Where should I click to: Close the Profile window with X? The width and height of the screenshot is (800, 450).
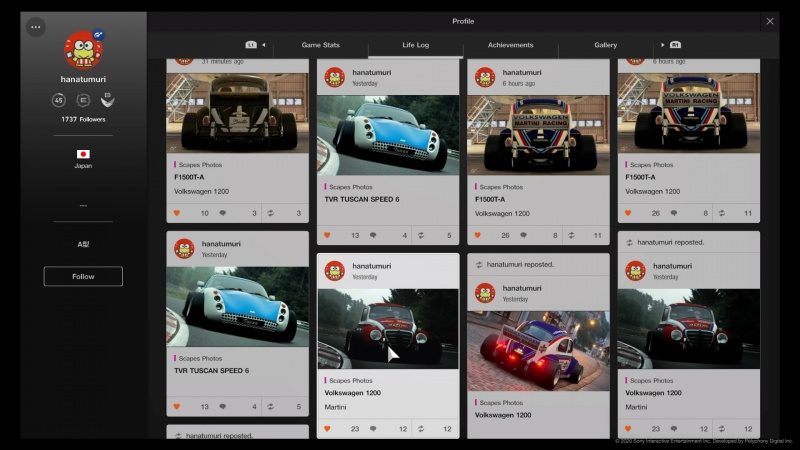(x=769, y=21)
